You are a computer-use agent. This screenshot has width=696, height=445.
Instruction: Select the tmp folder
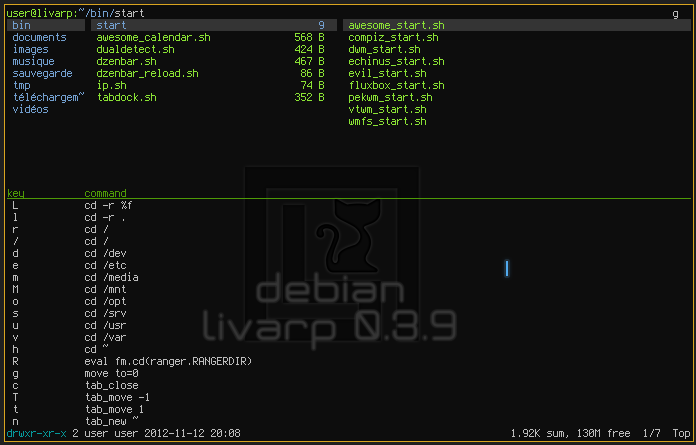(x=21, y=85)
